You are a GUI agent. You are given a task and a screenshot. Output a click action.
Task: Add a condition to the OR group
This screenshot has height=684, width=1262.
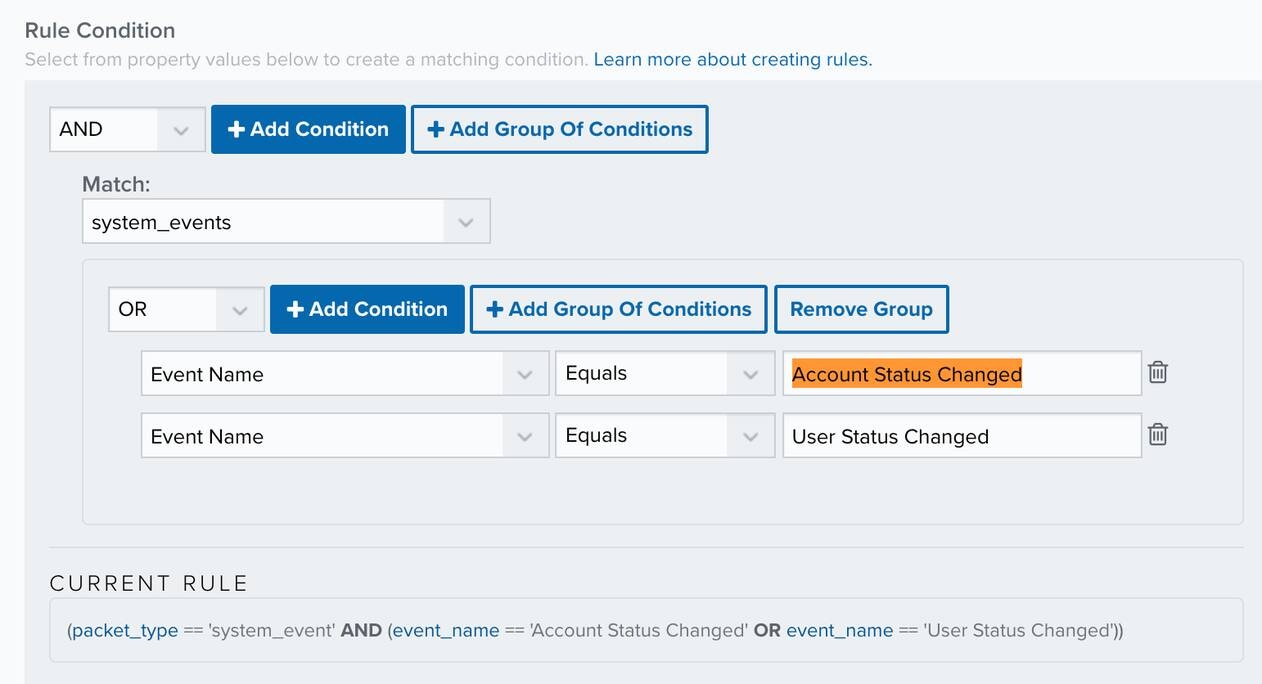pyautogui.click(x=367, y=310)
